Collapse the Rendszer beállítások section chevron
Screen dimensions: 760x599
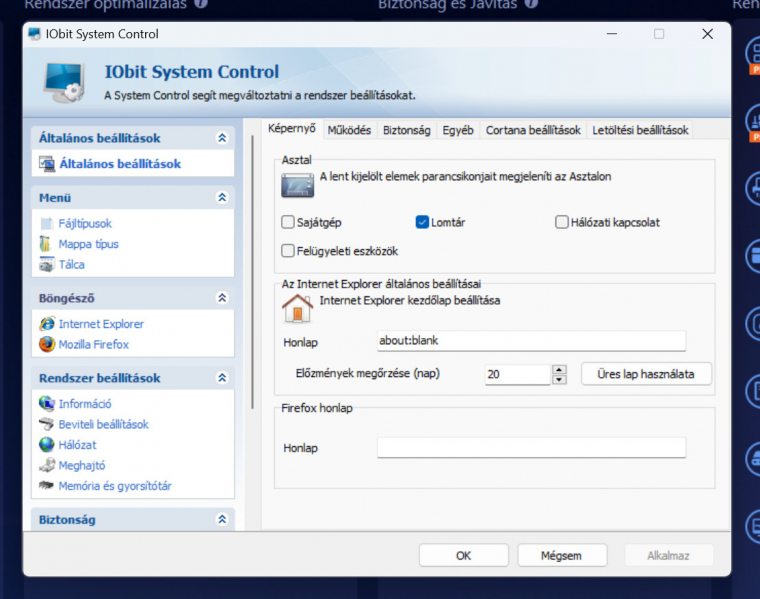pos(222,378)
